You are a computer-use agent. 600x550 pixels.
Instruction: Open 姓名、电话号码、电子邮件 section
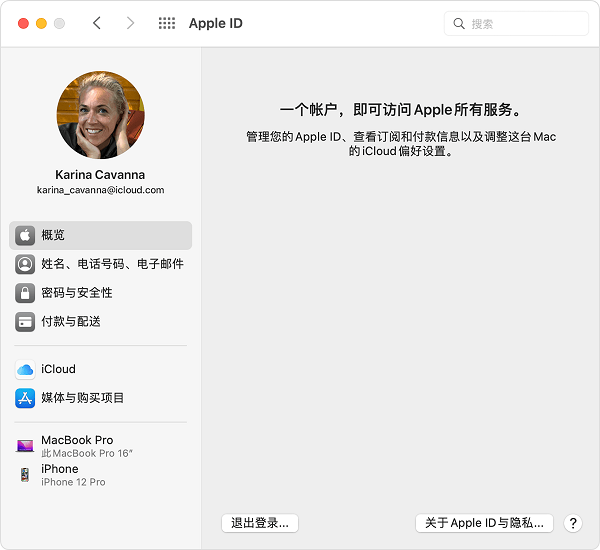click(x=101, y=264)
